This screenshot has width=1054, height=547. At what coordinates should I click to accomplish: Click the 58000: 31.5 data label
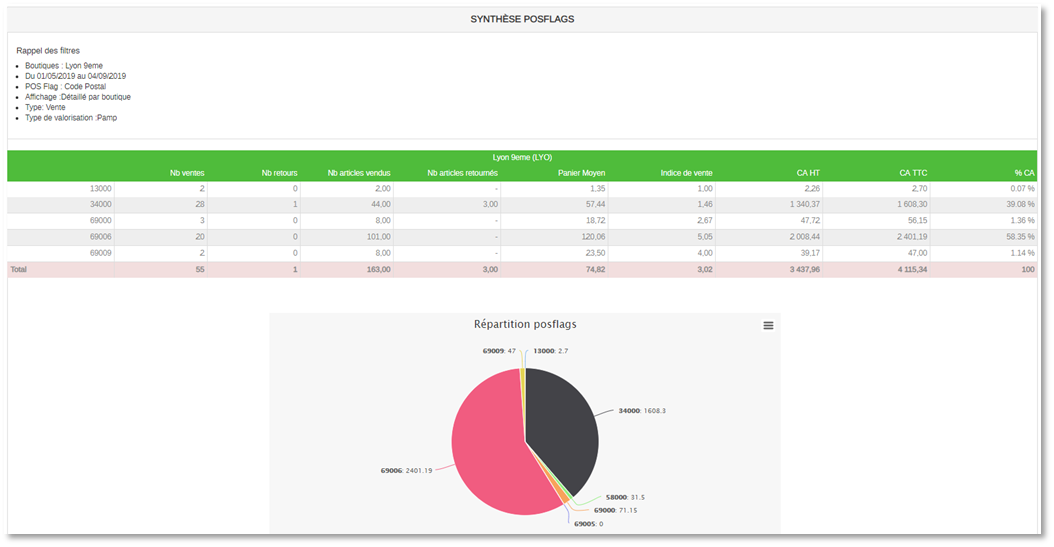tap(625, 497)
